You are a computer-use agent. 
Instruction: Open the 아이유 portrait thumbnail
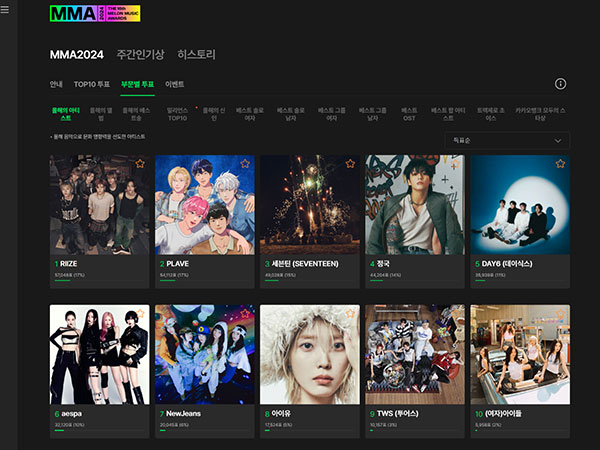click(310, 354)
